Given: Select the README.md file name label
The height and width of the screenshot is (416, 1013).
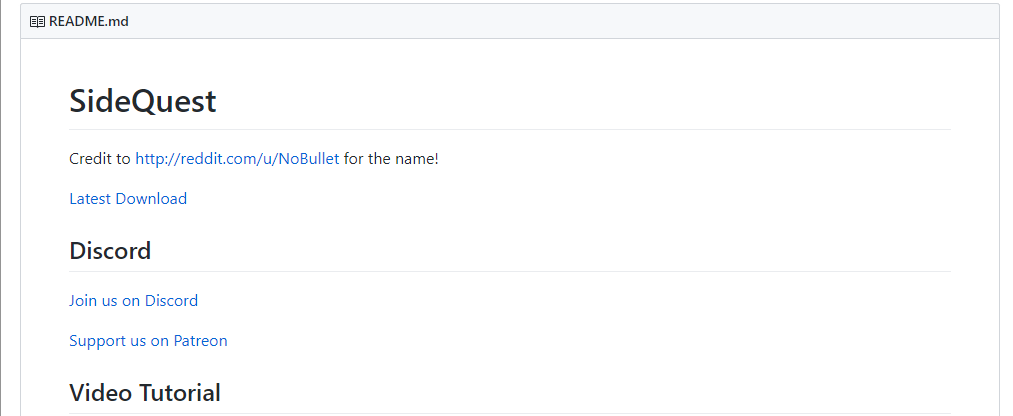Looking at the screenshot, I should (x=89, y=21).
